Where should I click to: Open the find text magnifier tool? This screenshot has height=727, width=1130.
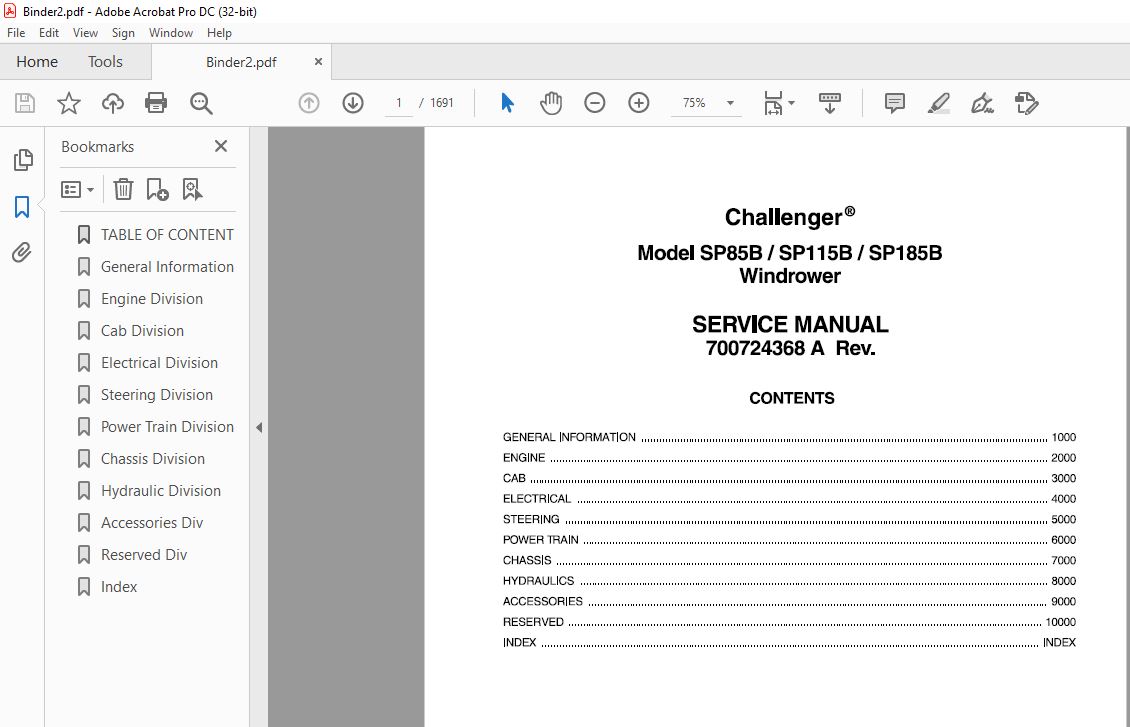201,103
